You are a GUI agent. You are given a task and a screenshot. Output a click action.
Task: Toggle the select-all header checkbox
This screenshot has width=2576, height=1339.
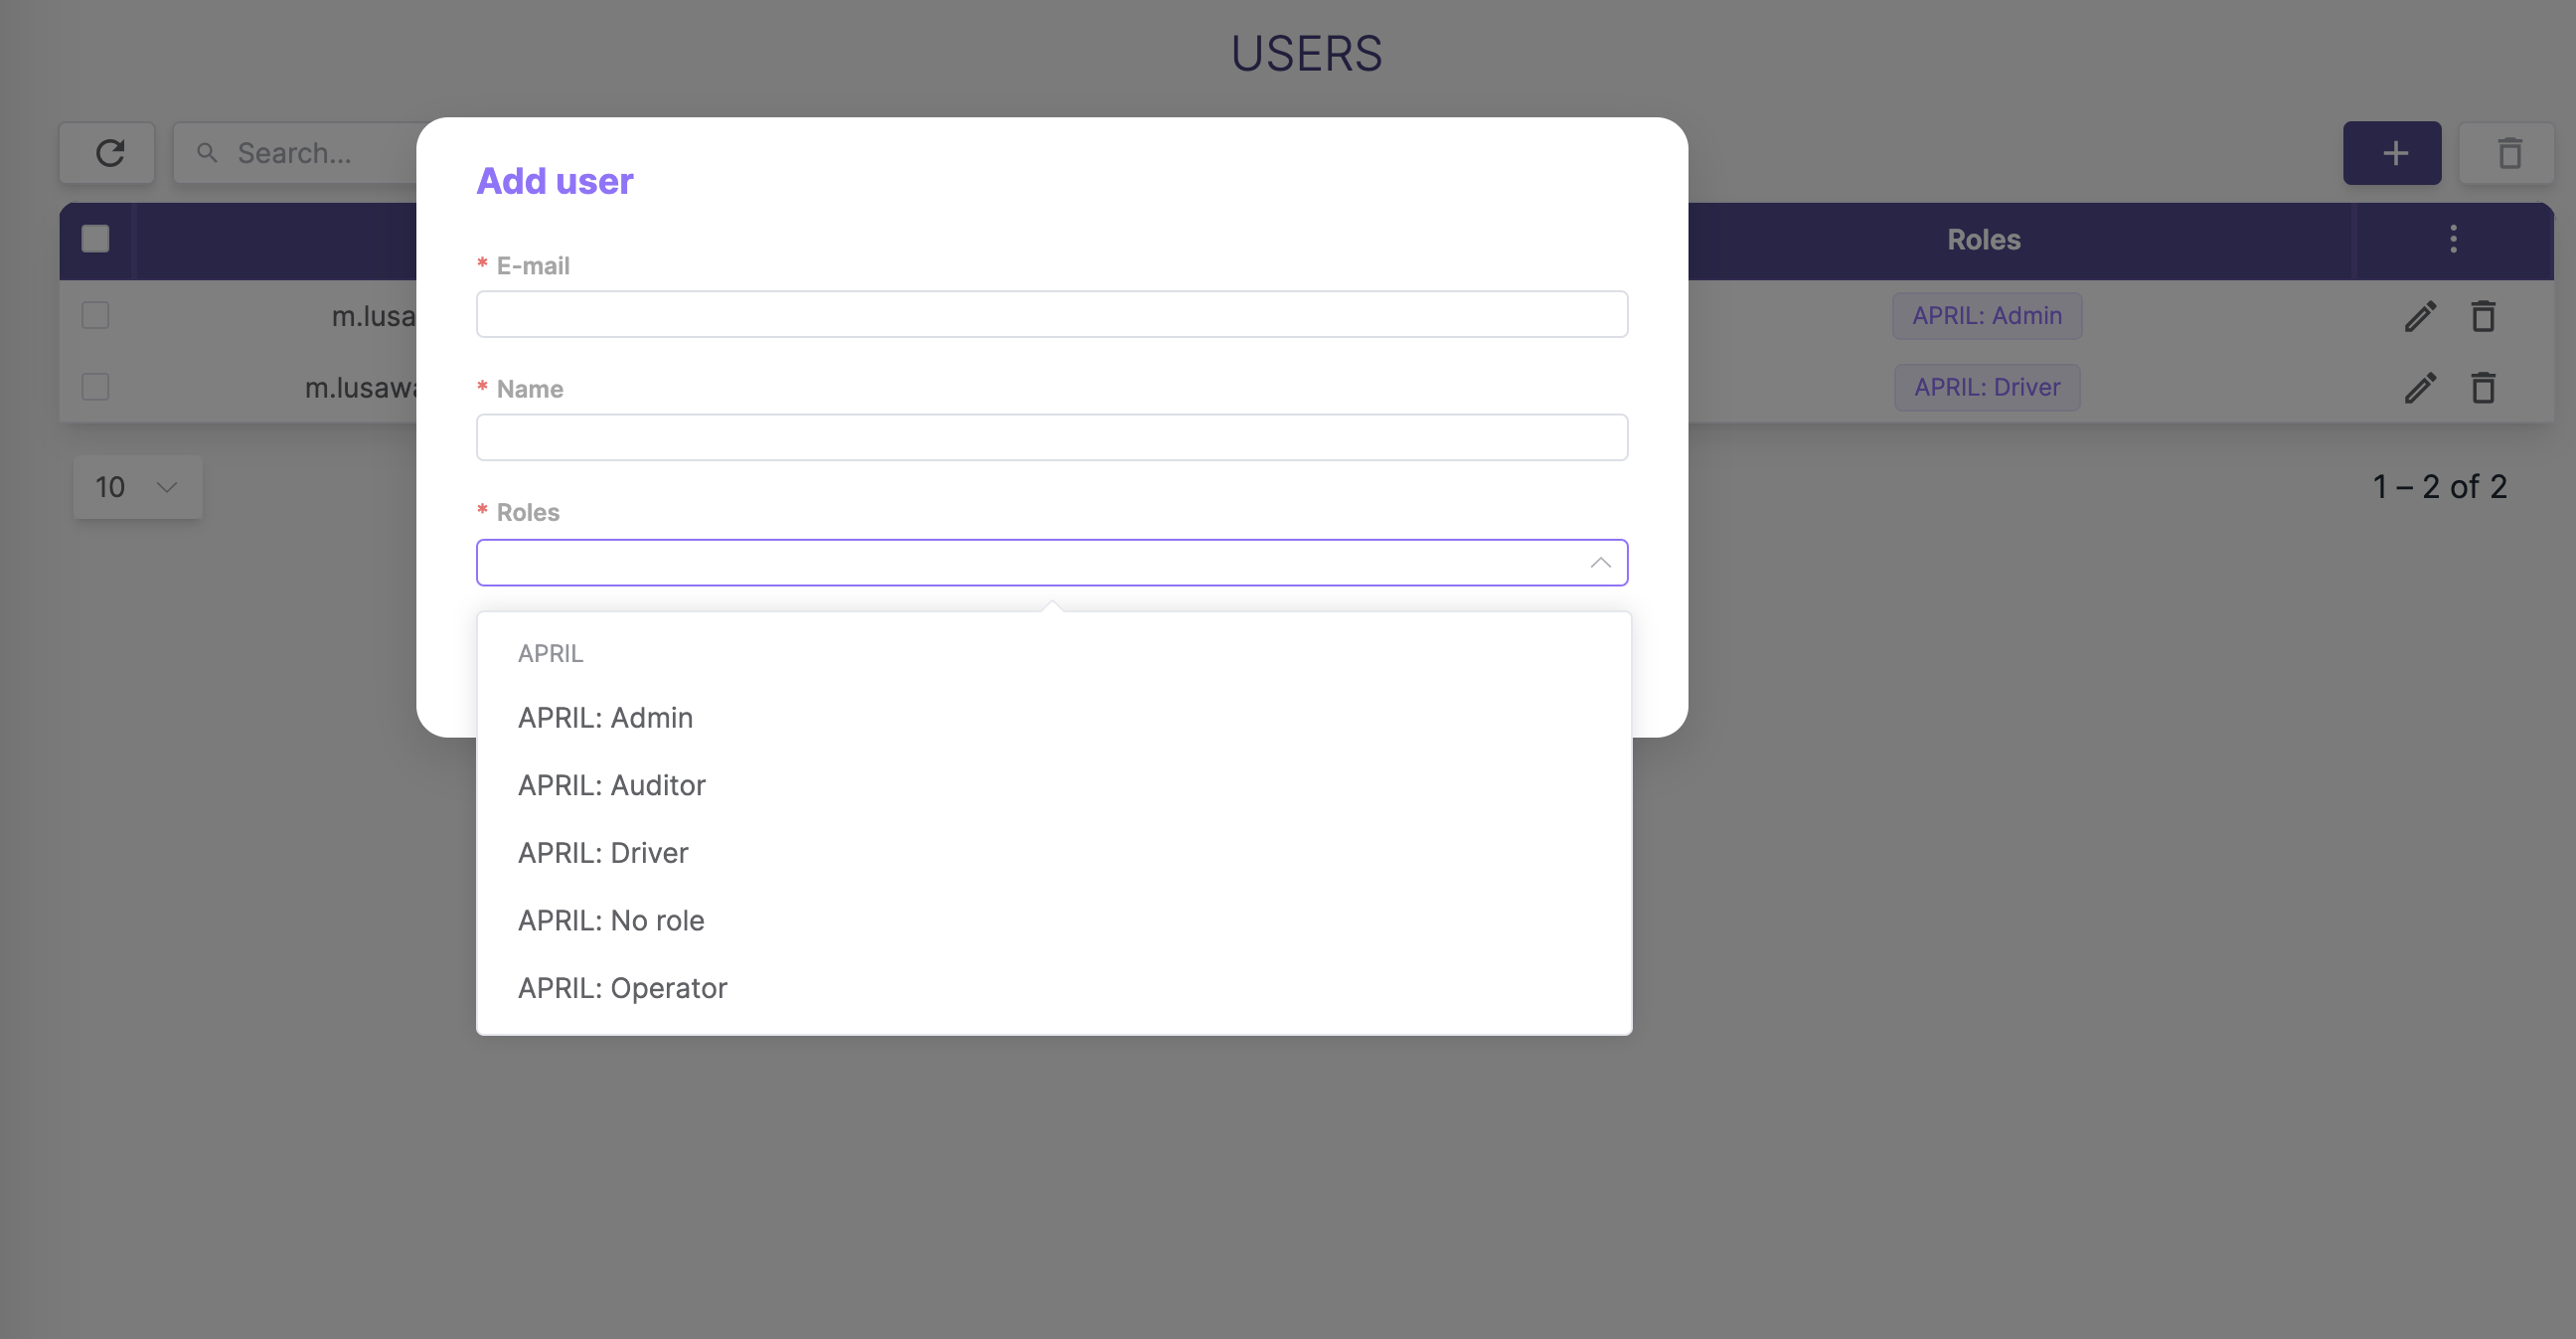tap(95, 239)
